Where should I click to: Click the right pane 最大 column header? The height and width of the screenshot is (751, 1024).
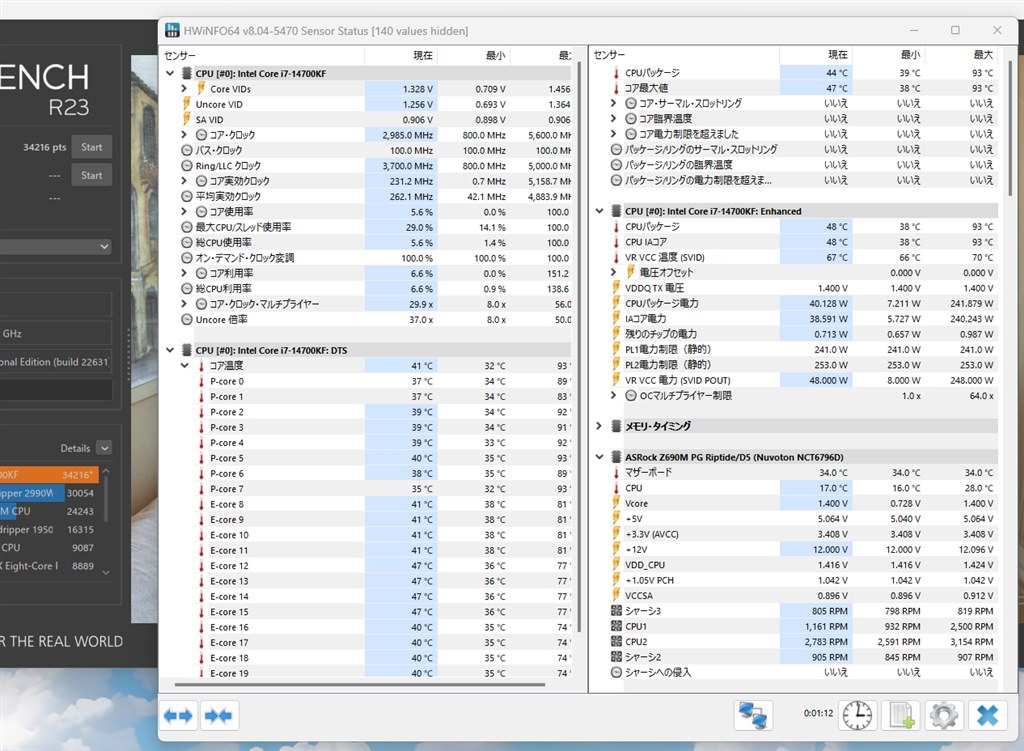(x=983, y=55)
